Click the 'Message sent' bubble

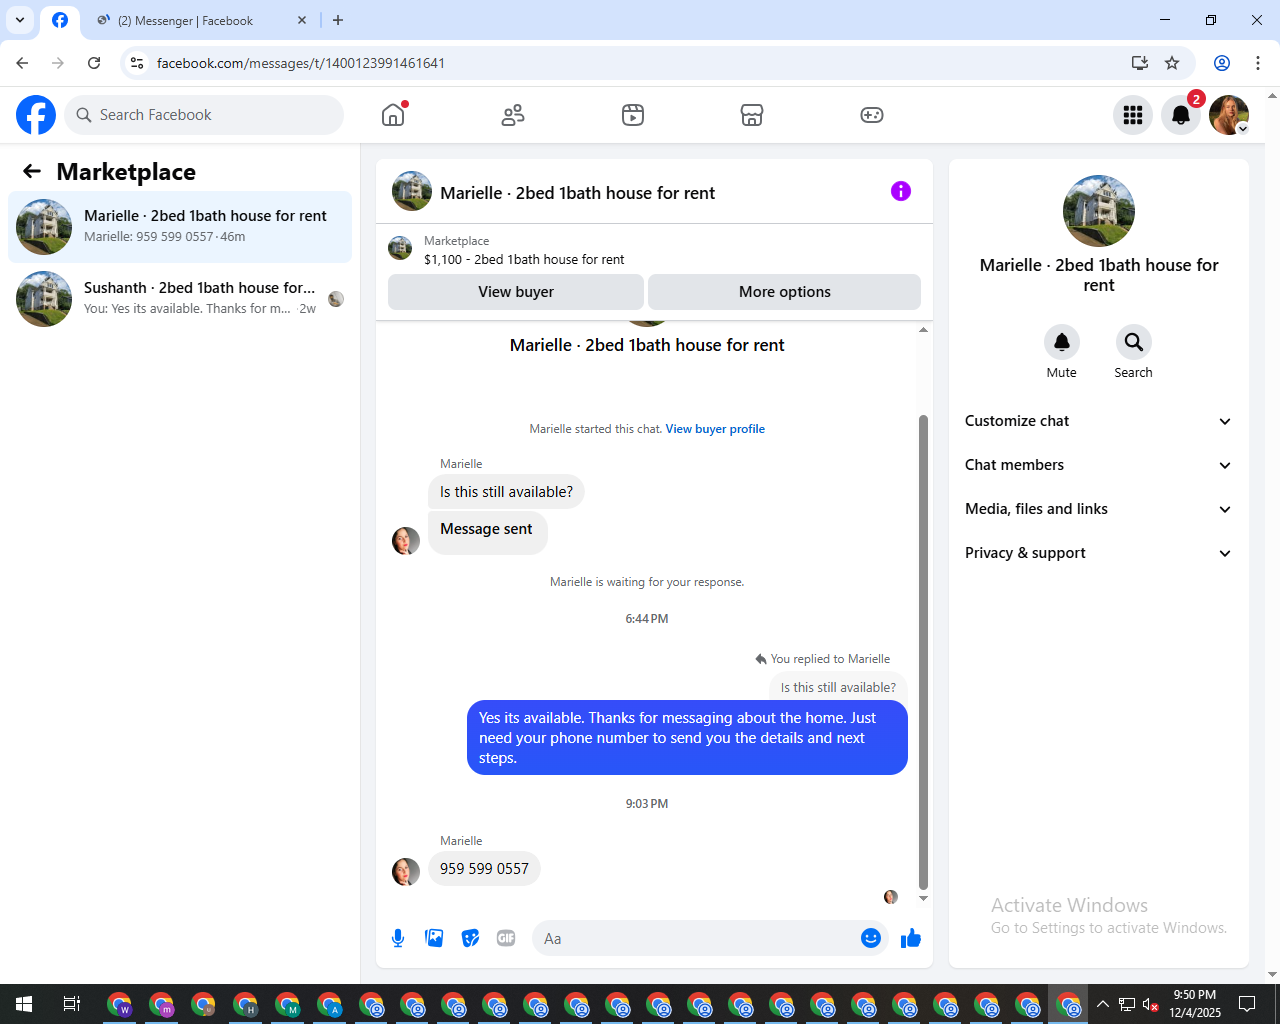click(x=487, y=531)
